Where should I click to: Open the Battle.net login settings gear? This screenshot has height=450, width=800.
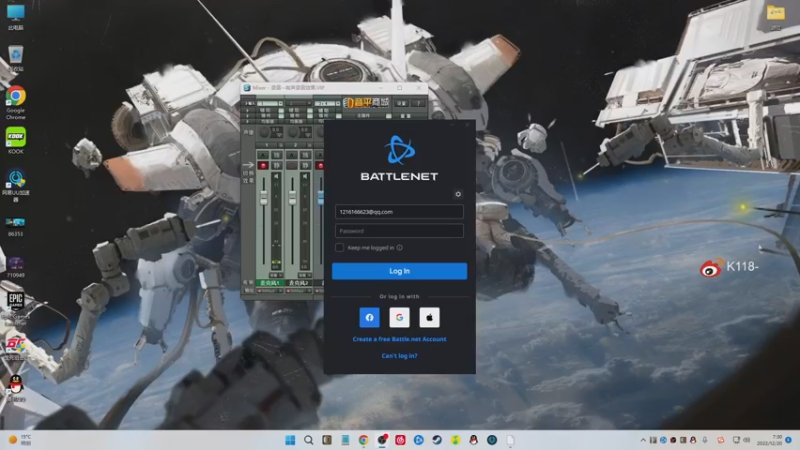point(458,194)
